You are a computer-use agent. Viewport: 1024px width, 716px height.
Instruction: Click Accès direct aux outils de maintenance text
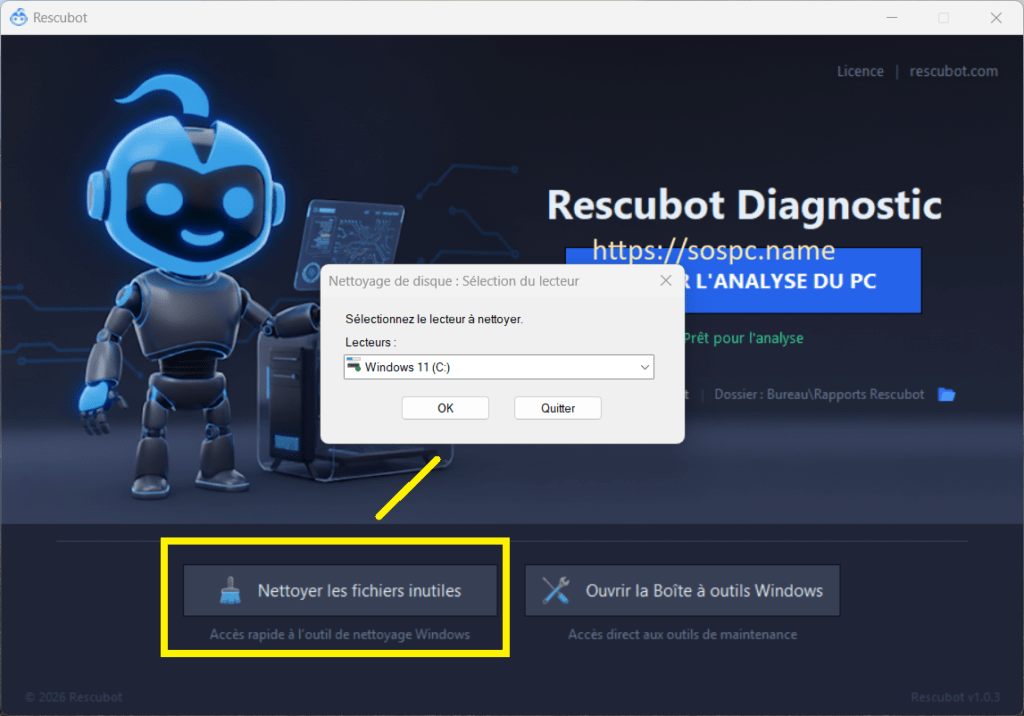coord(682,634)
